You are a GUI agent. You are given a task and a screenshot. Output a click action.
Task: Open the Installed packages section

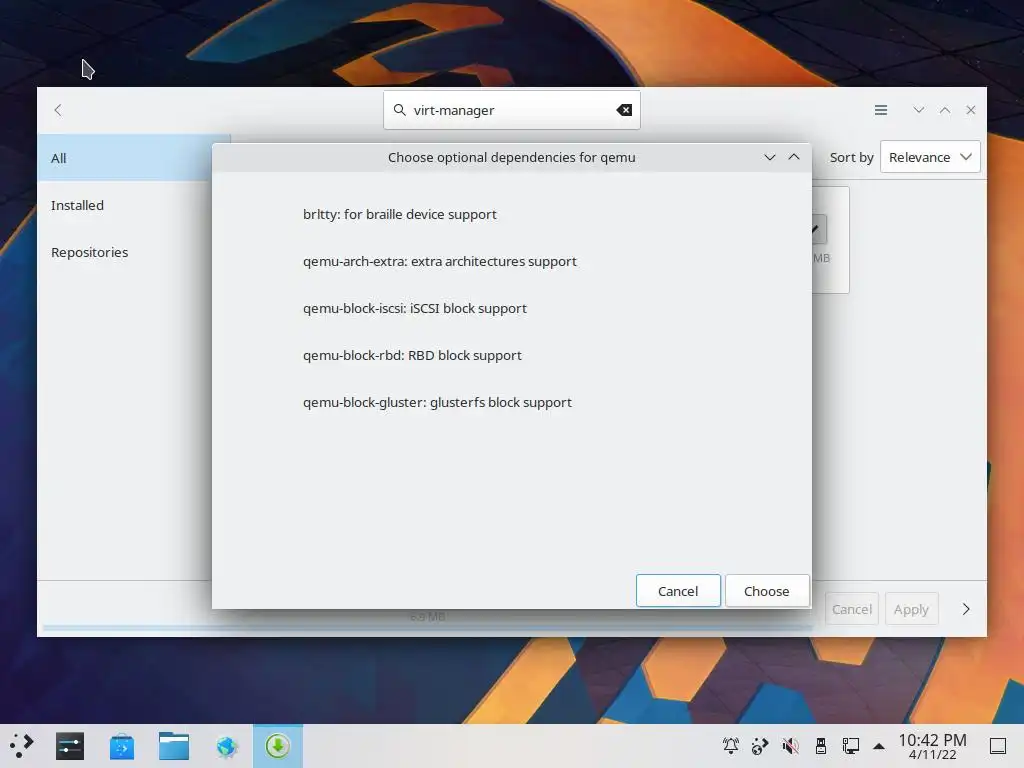tap(124, 205)
